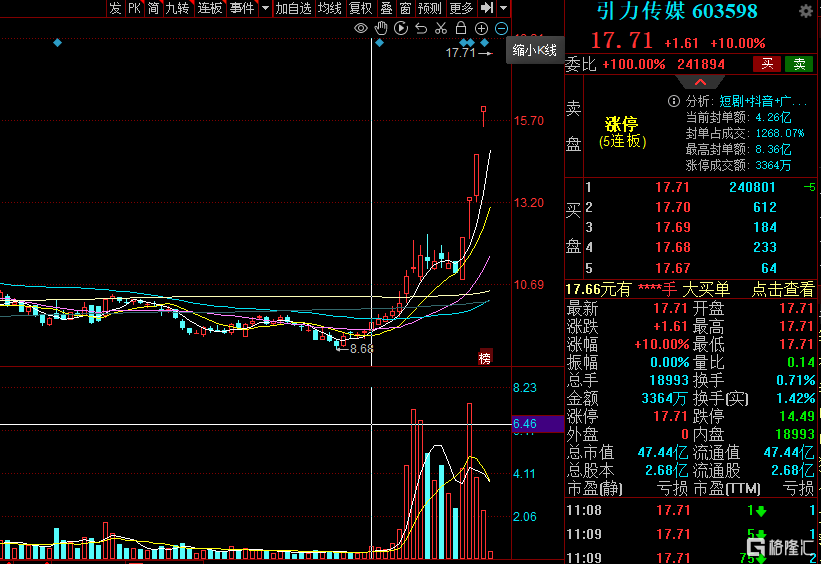Enable the 九转 indicator
The width and height of the screenshot is (821, 564).
(177, 8)
